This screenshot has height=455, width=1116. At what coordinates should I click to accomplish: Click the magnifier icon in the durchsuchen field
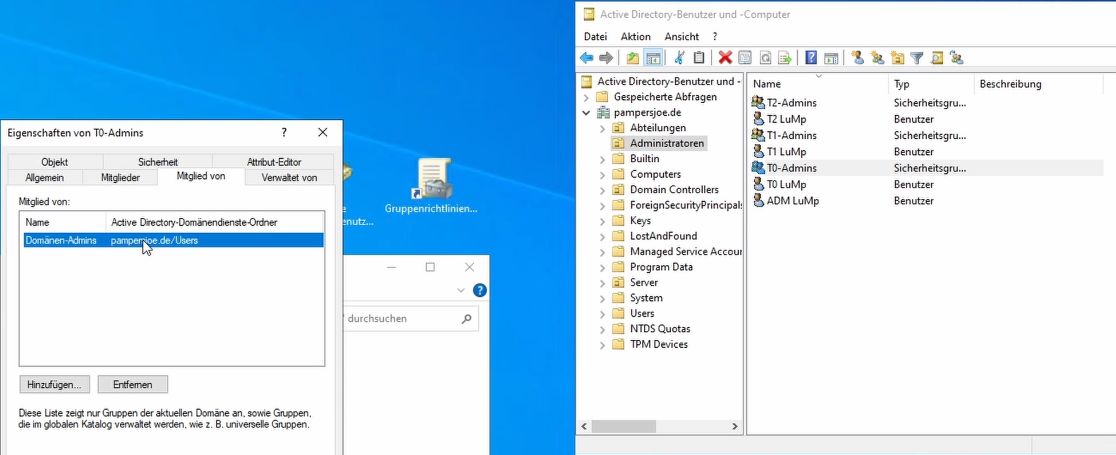(466, 319)
